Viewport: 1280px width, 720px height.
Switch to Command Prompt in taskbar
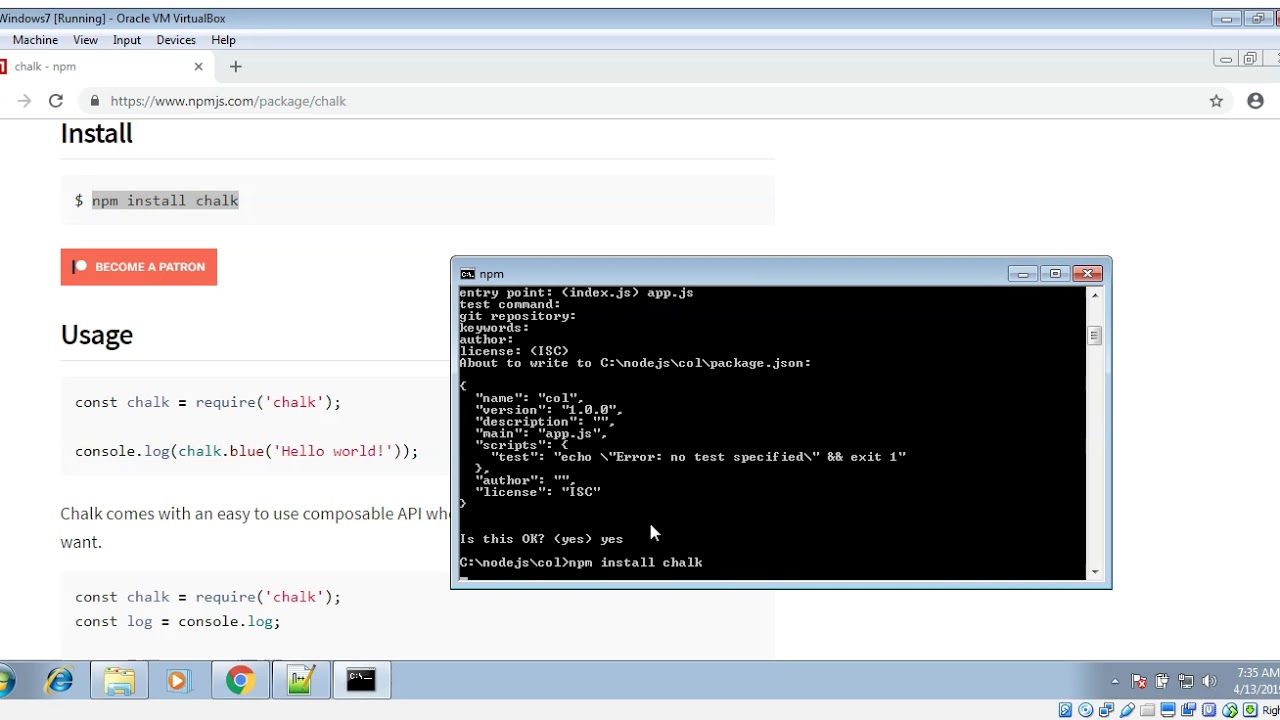pos(361,681)
